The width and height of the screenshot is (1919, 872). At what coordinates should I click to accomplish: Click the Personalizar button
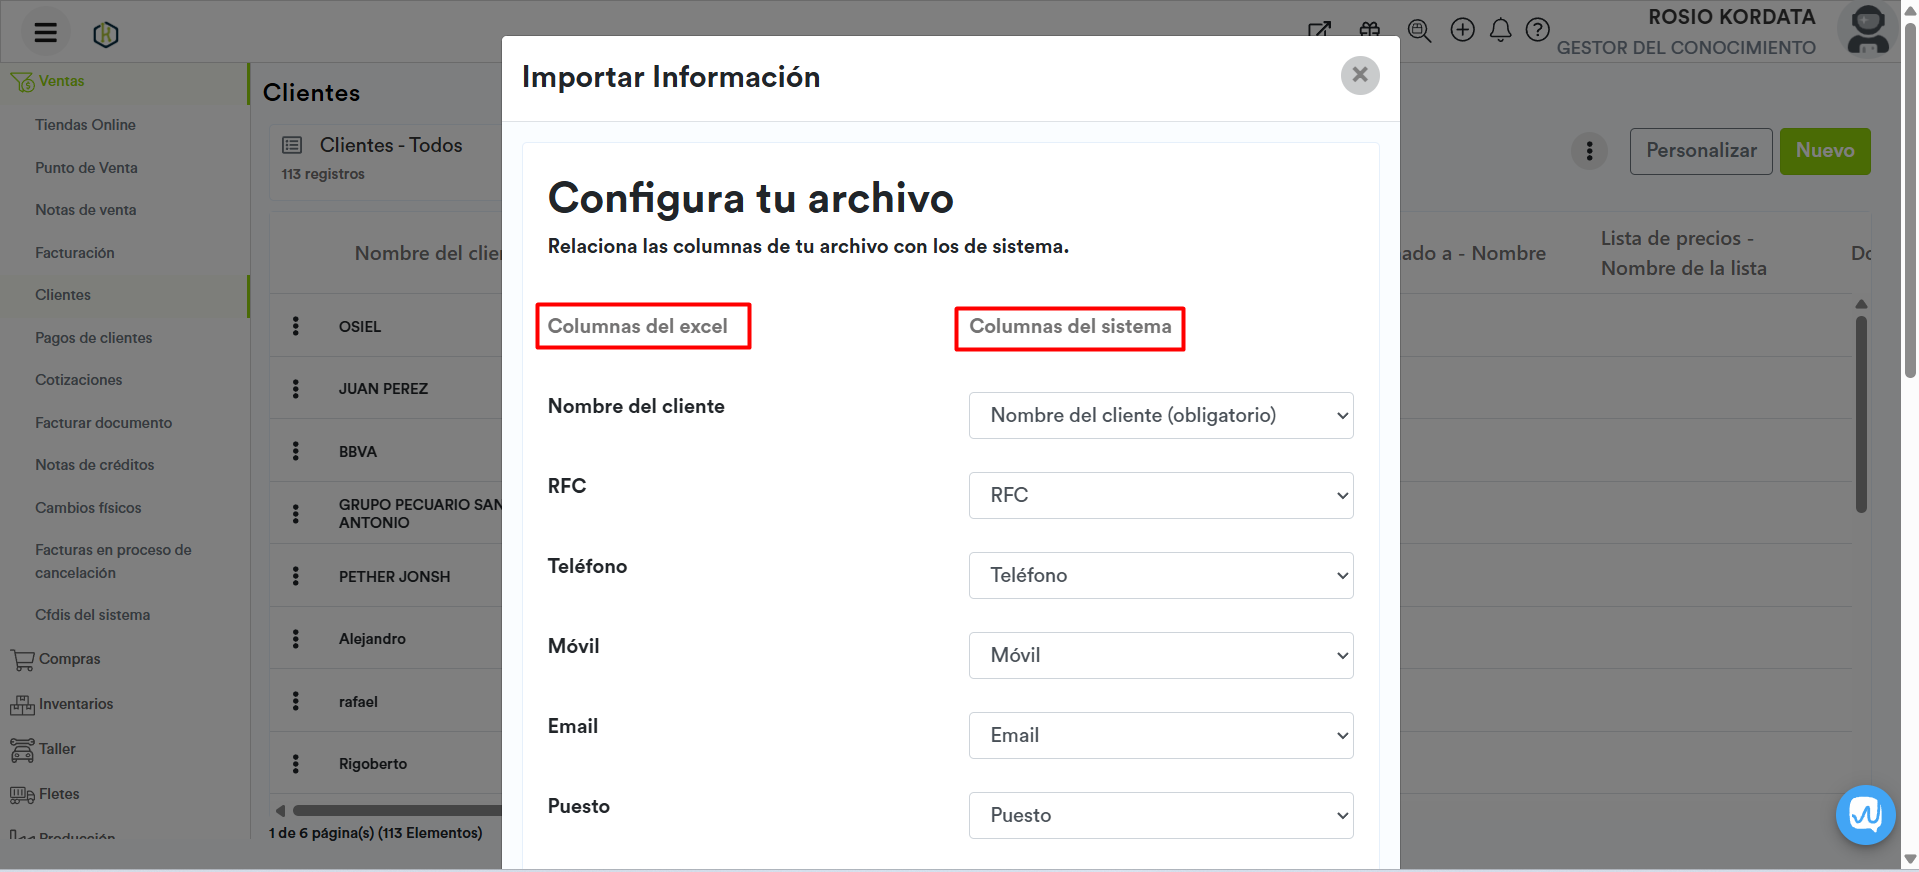click(1700, 151)
